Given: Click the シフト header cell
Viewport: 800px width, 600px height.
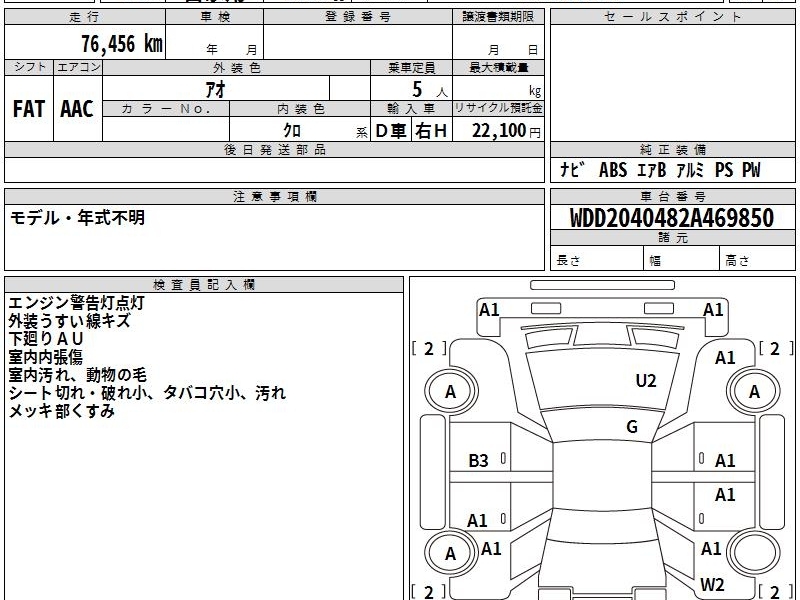Looking at the screenshot, I should point(29,67).
